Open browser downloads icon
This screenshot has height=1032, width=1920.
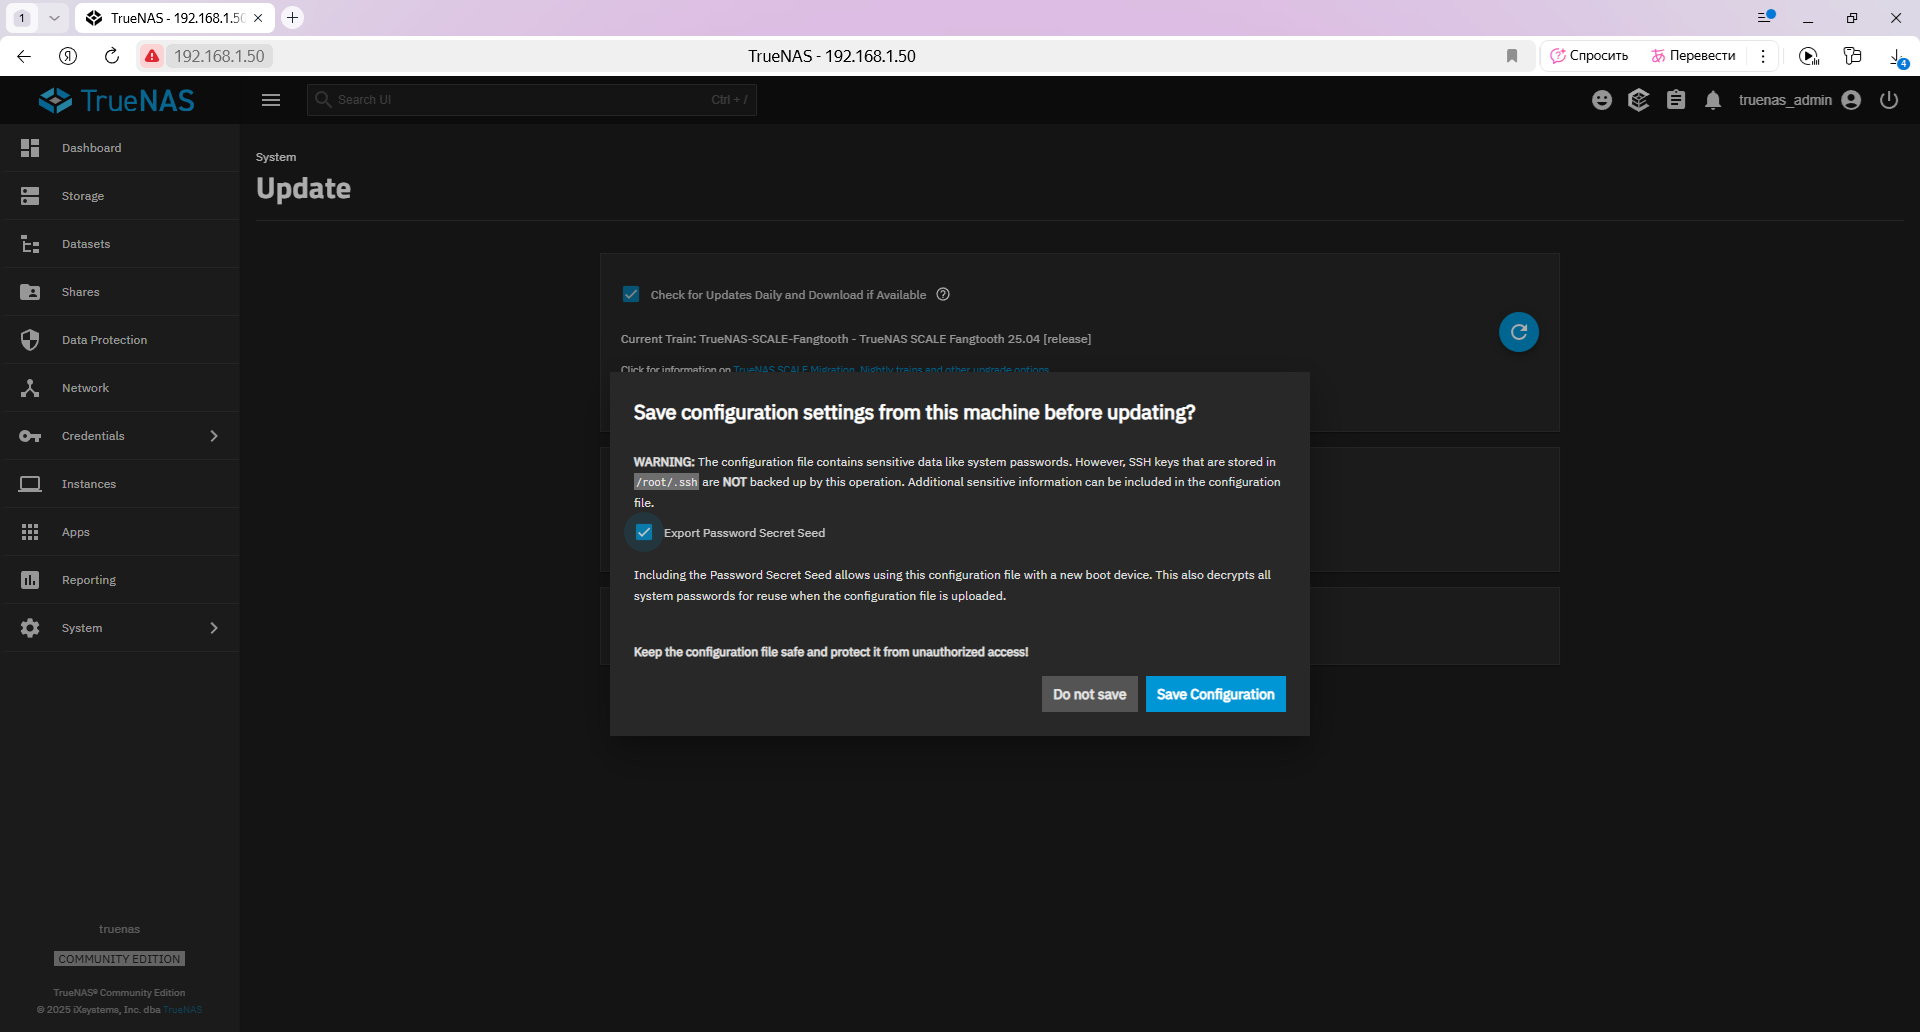pos(1897,56)
